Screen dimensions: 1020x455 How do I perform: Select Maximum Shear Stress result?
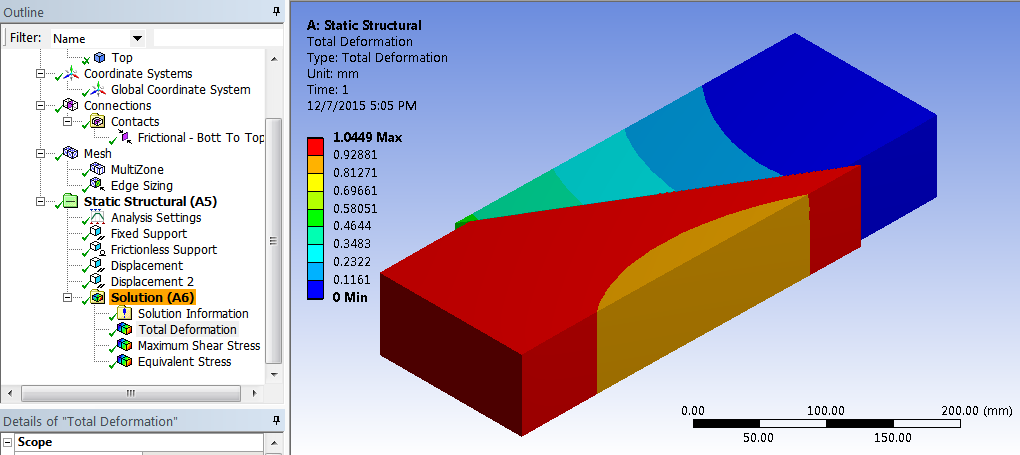(199, 345)
